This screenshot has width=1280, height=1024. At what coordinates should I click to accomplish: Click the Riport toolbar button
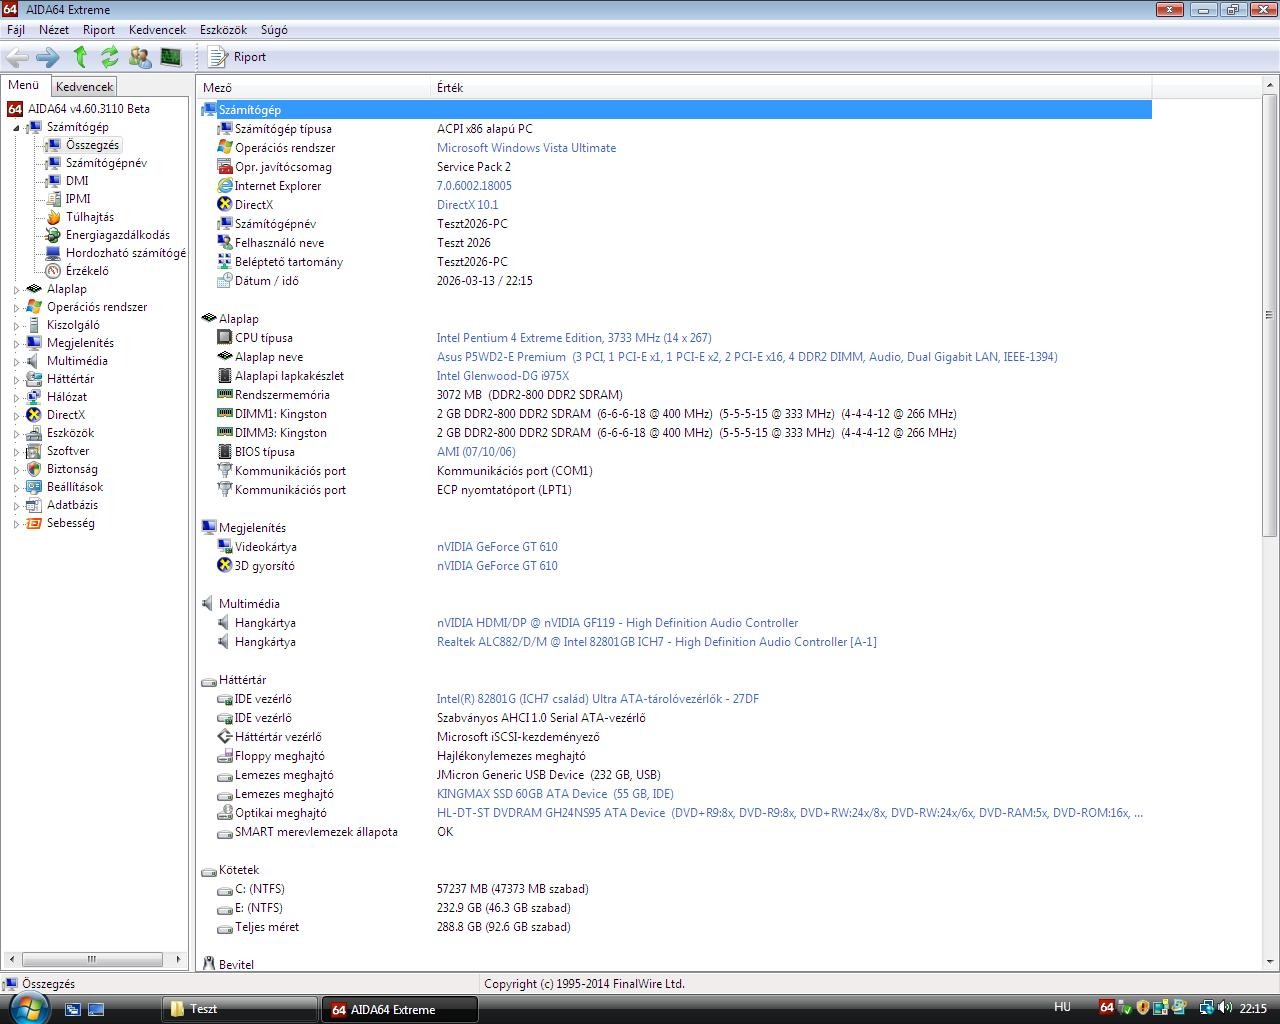pos(238,57)
